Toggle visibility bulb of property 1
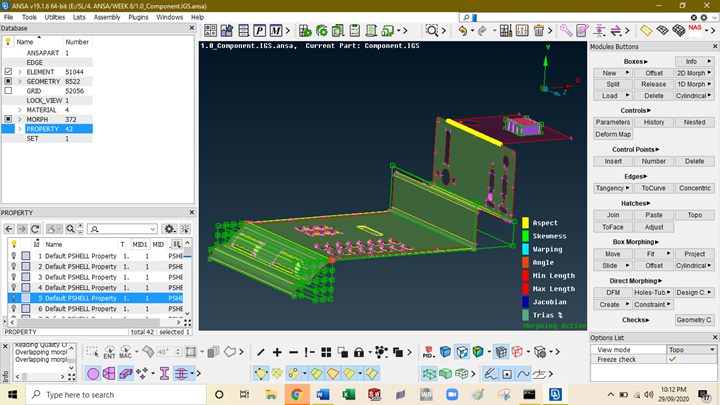 tap(14, 256)
